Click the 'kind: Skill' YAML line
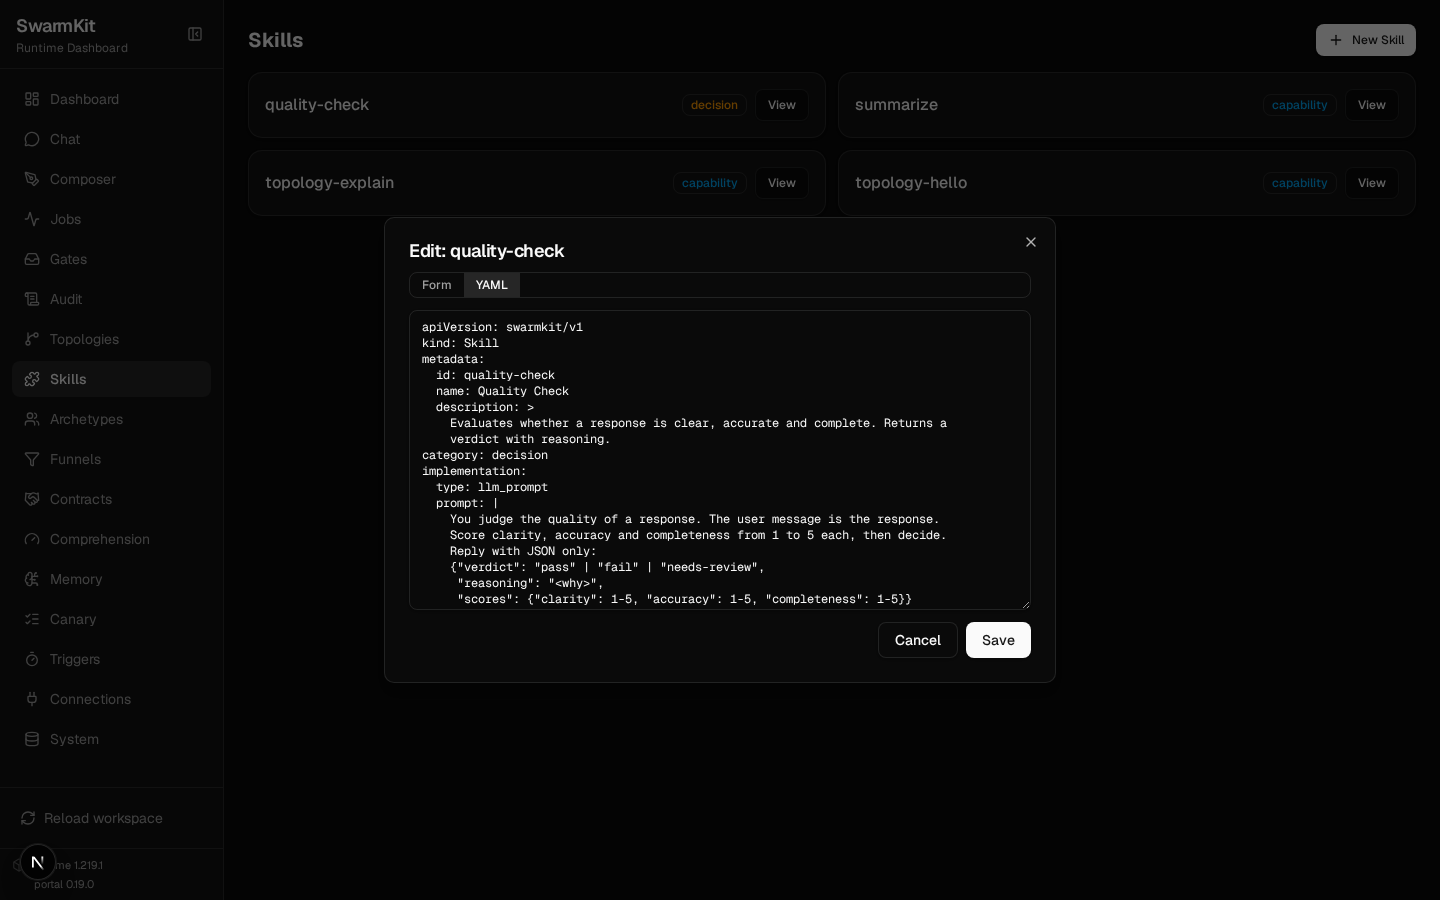 click(460, 343)
